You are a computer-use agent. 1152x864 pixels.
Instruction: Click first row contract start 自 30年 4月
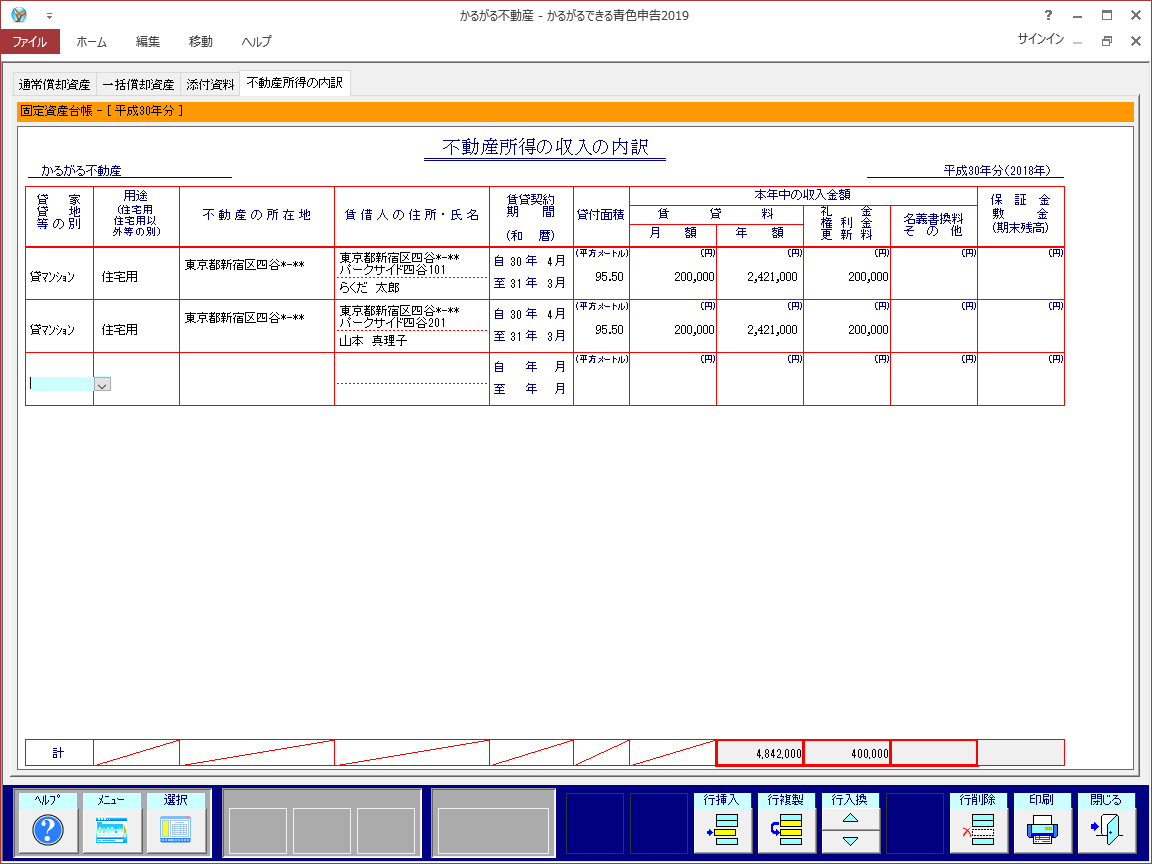pos(530,262)
